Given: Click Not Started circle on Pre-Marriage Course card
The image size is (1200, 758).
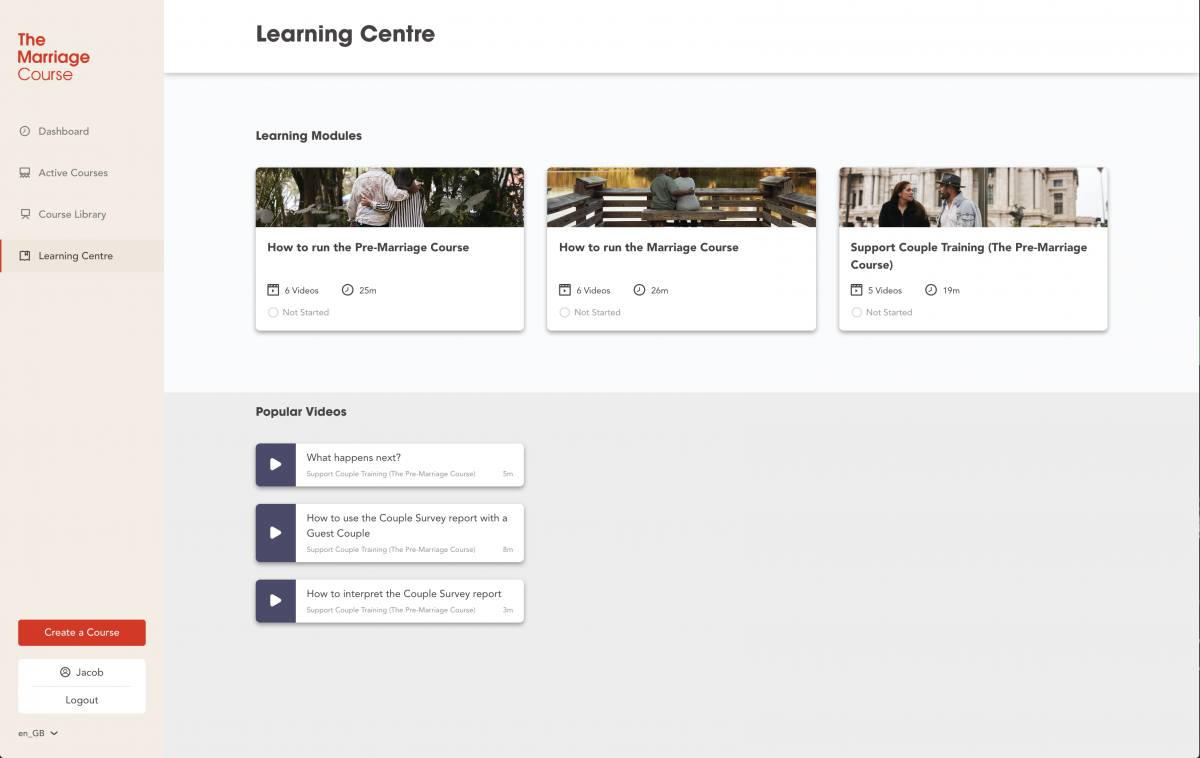Looking at the screenshot, I should click(x=273, y=312).
